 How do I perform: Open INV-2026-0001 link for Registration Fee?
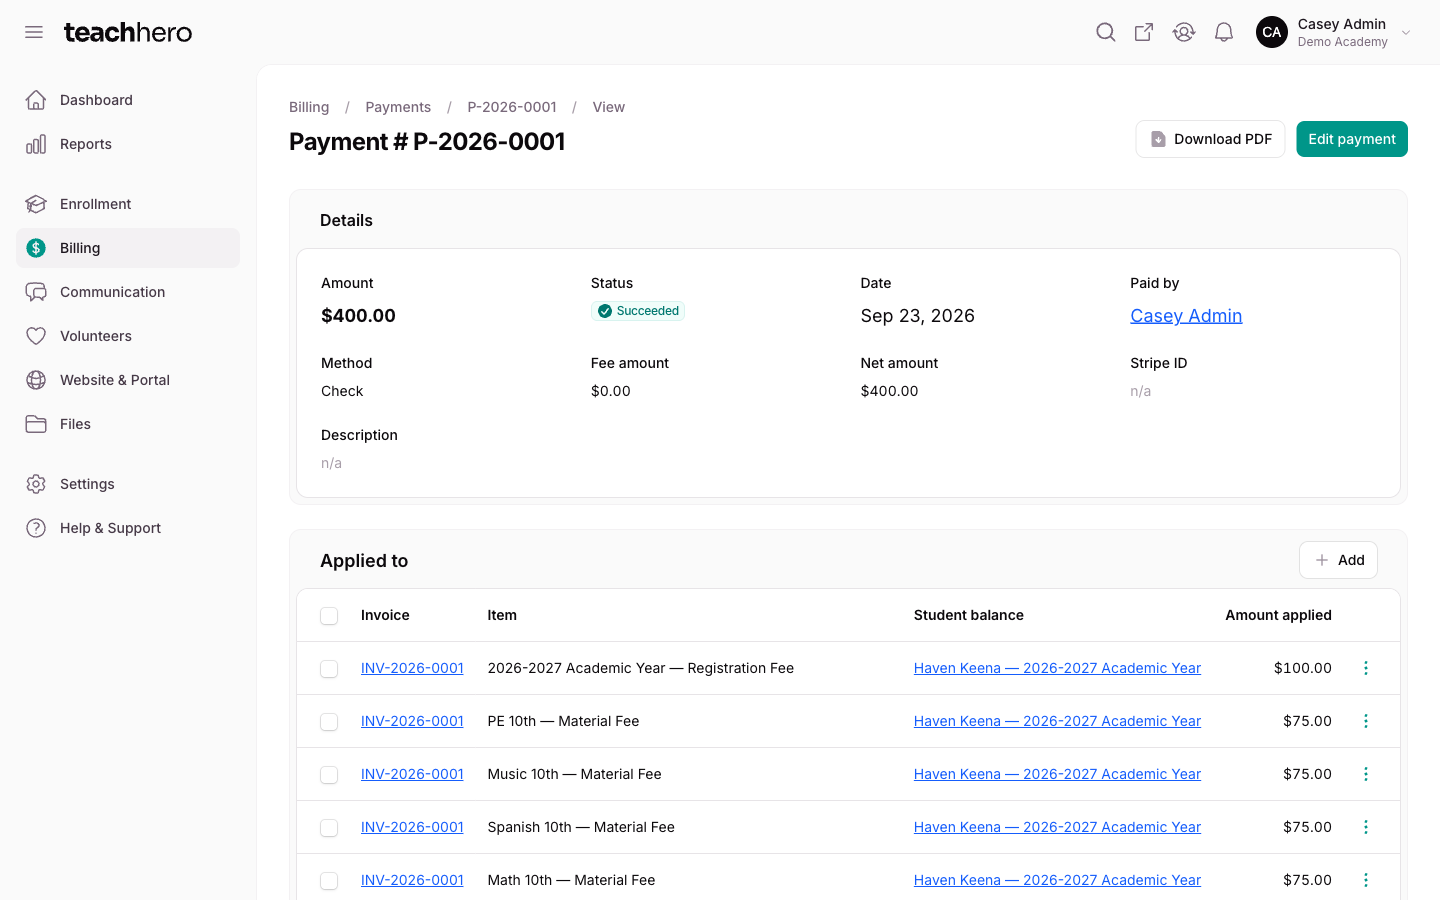click(412, 668)
